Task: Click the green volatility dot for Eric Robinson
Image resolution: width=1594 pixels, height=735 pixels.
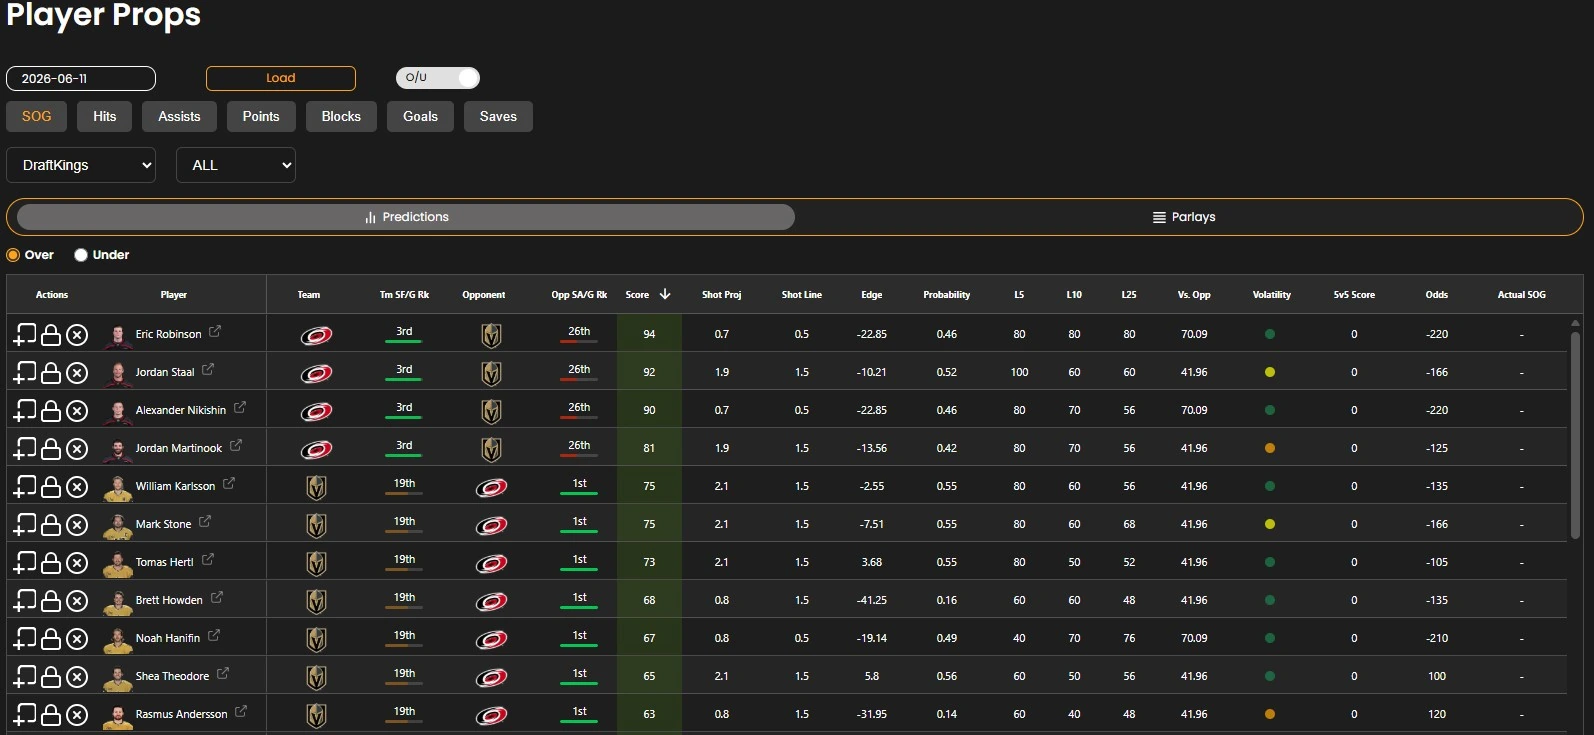Action: tap(1270, 334)
